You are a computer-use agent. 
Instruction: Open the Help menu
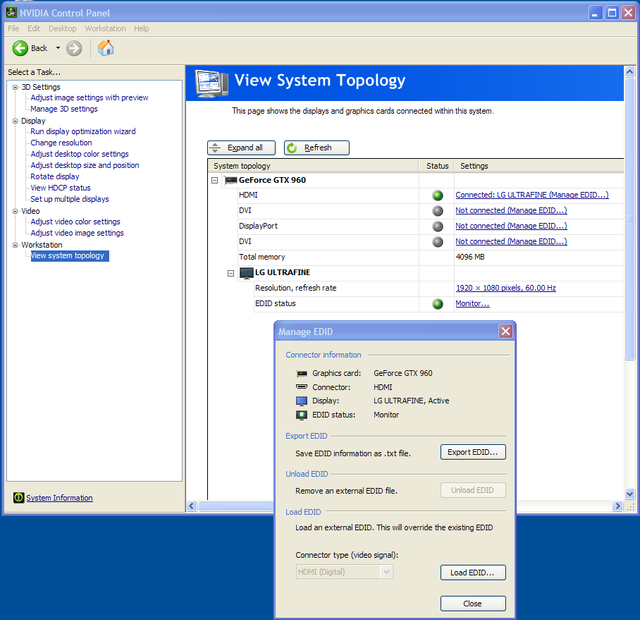[141, 29]
